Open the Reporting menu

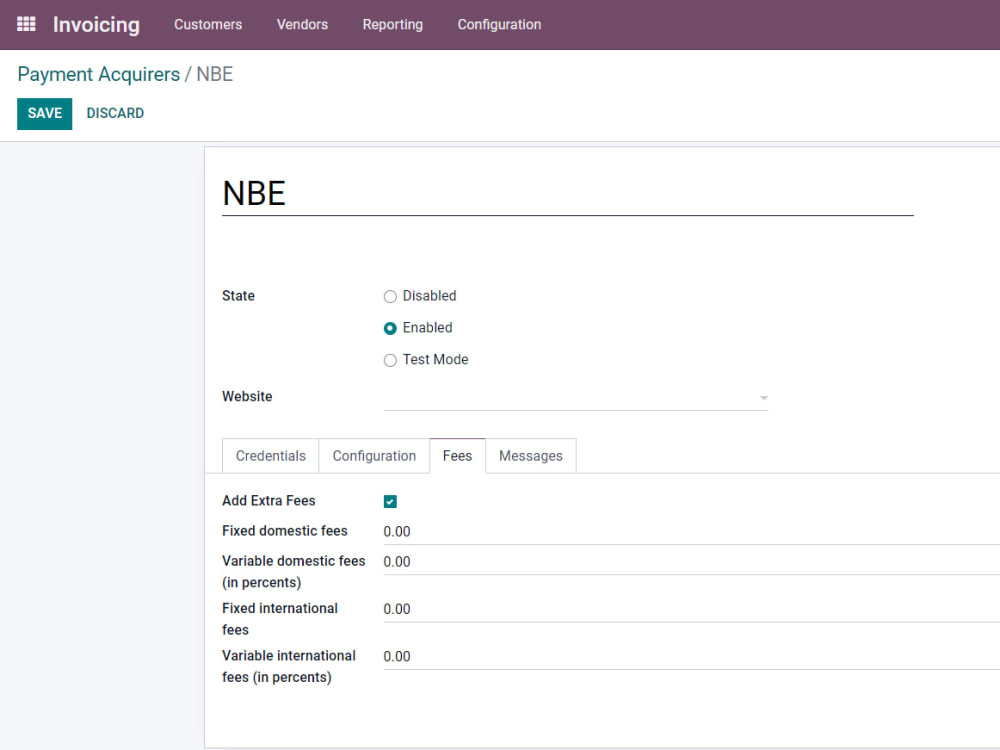click(x=392, y=24)
